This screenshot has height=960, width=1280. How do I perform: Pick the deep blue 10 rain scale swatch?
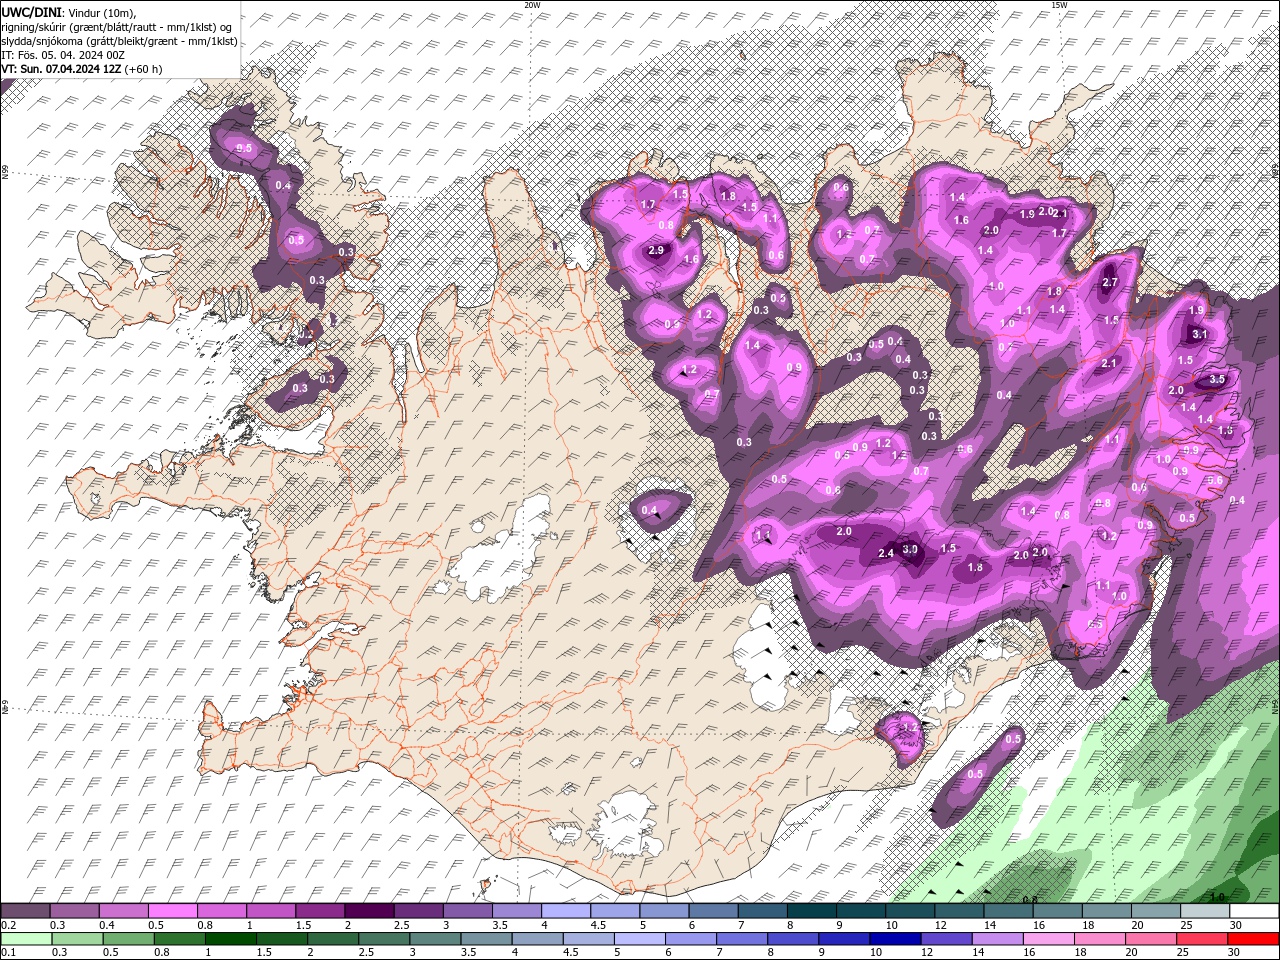895,939
